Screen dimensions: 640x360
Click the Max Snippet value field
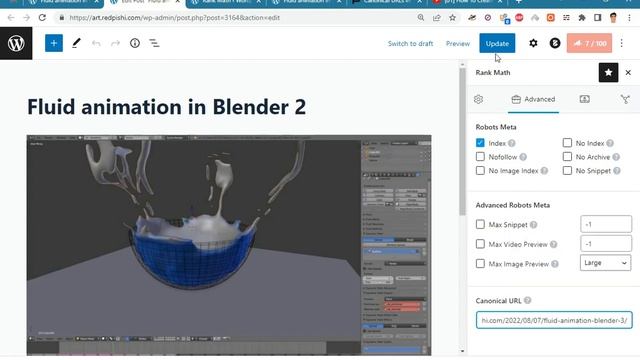[x=606, y=224]
